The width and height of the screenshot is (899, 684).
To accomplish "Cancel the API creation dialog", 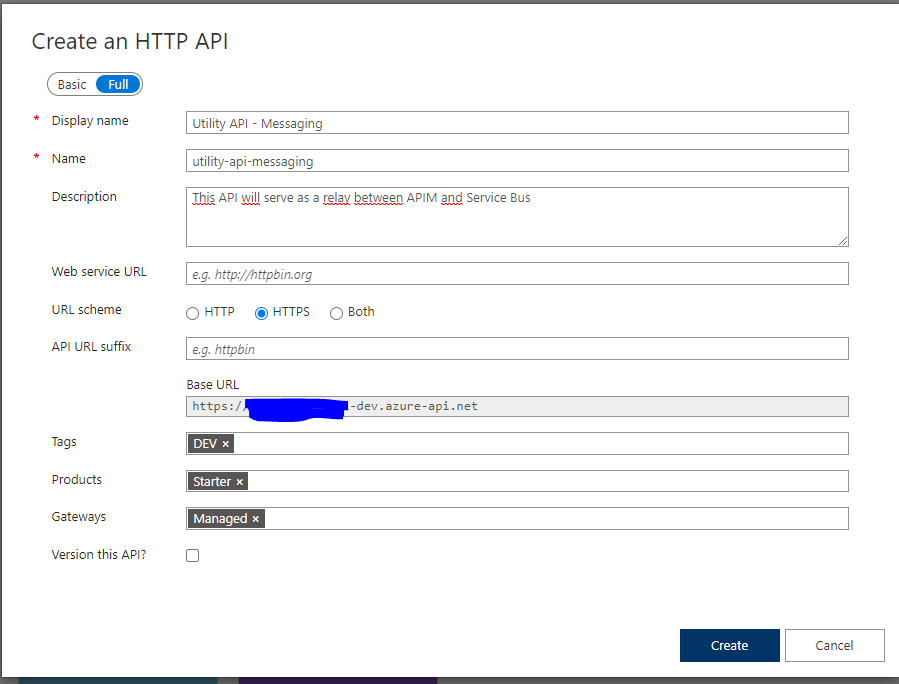I will 834,646.
